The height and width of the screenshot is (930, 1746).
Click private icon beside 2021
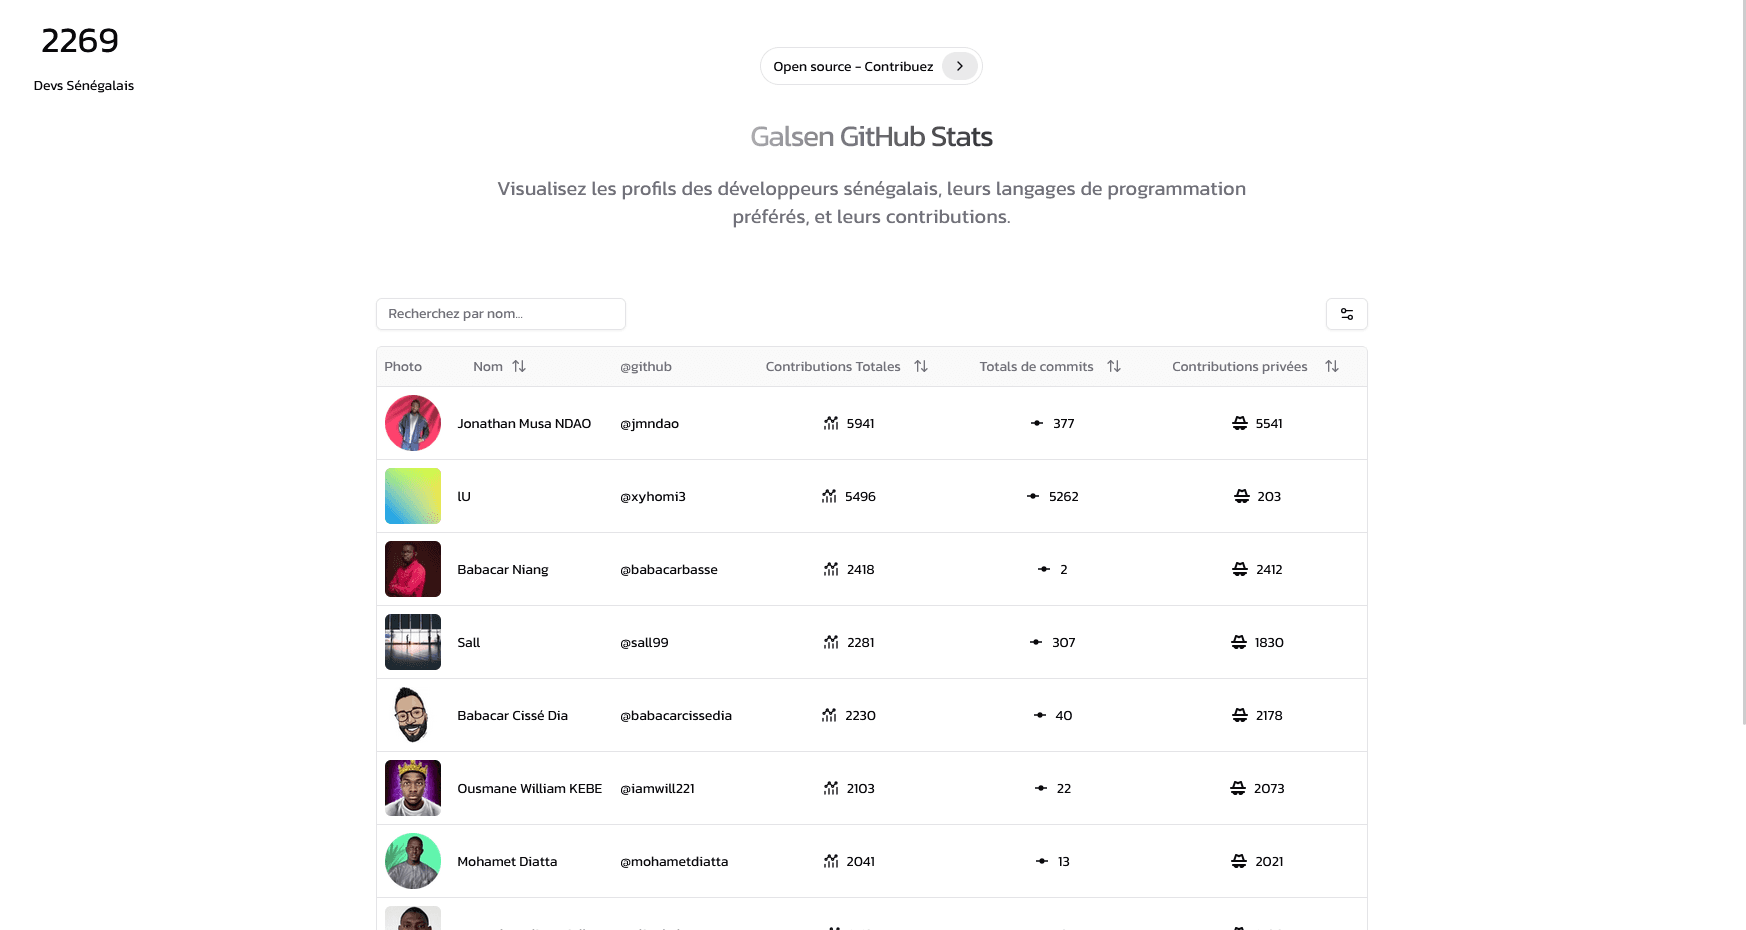coord(1239,862)
